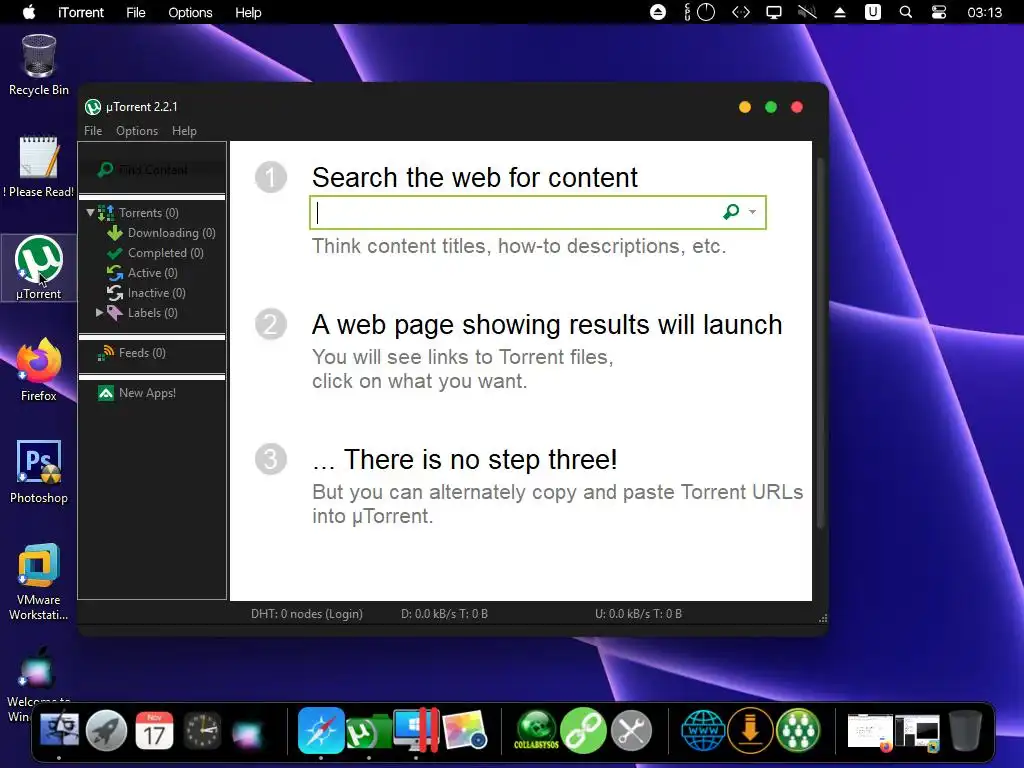Screen dimensions: 1024x768
Task: Open the Parallels Windows monitor dock icon
Action: [x=416, y=730]
